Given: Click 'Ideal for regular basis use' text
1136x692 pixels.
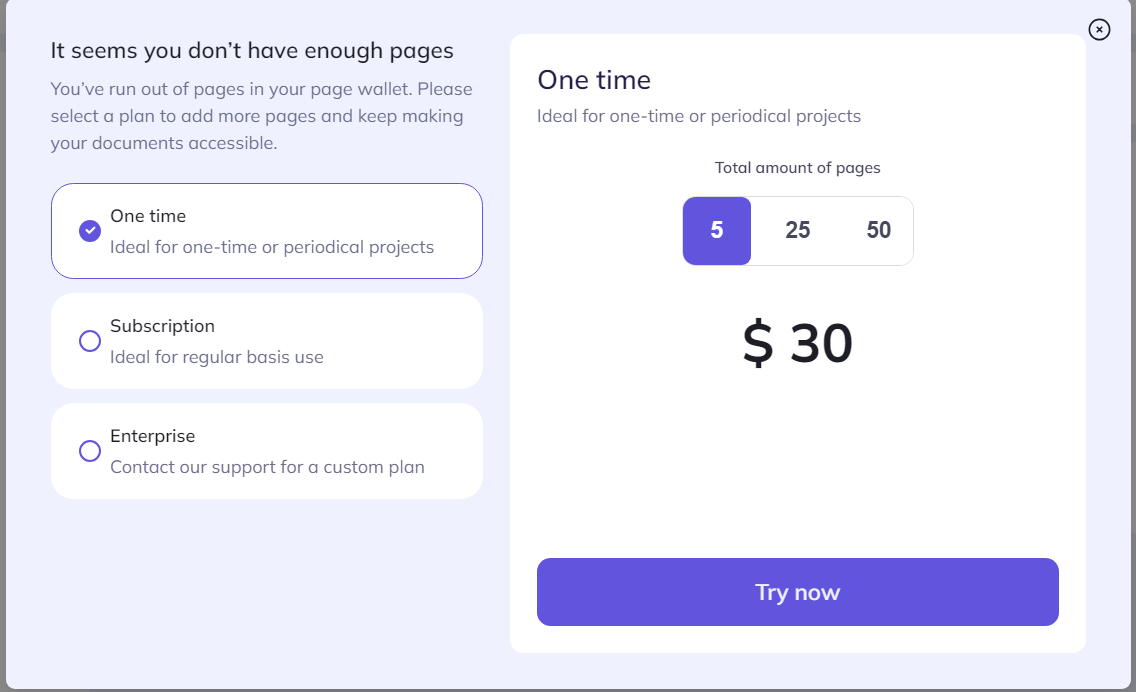Looking at the screenshot, I should pyautogui.click(x=215, y=355).
